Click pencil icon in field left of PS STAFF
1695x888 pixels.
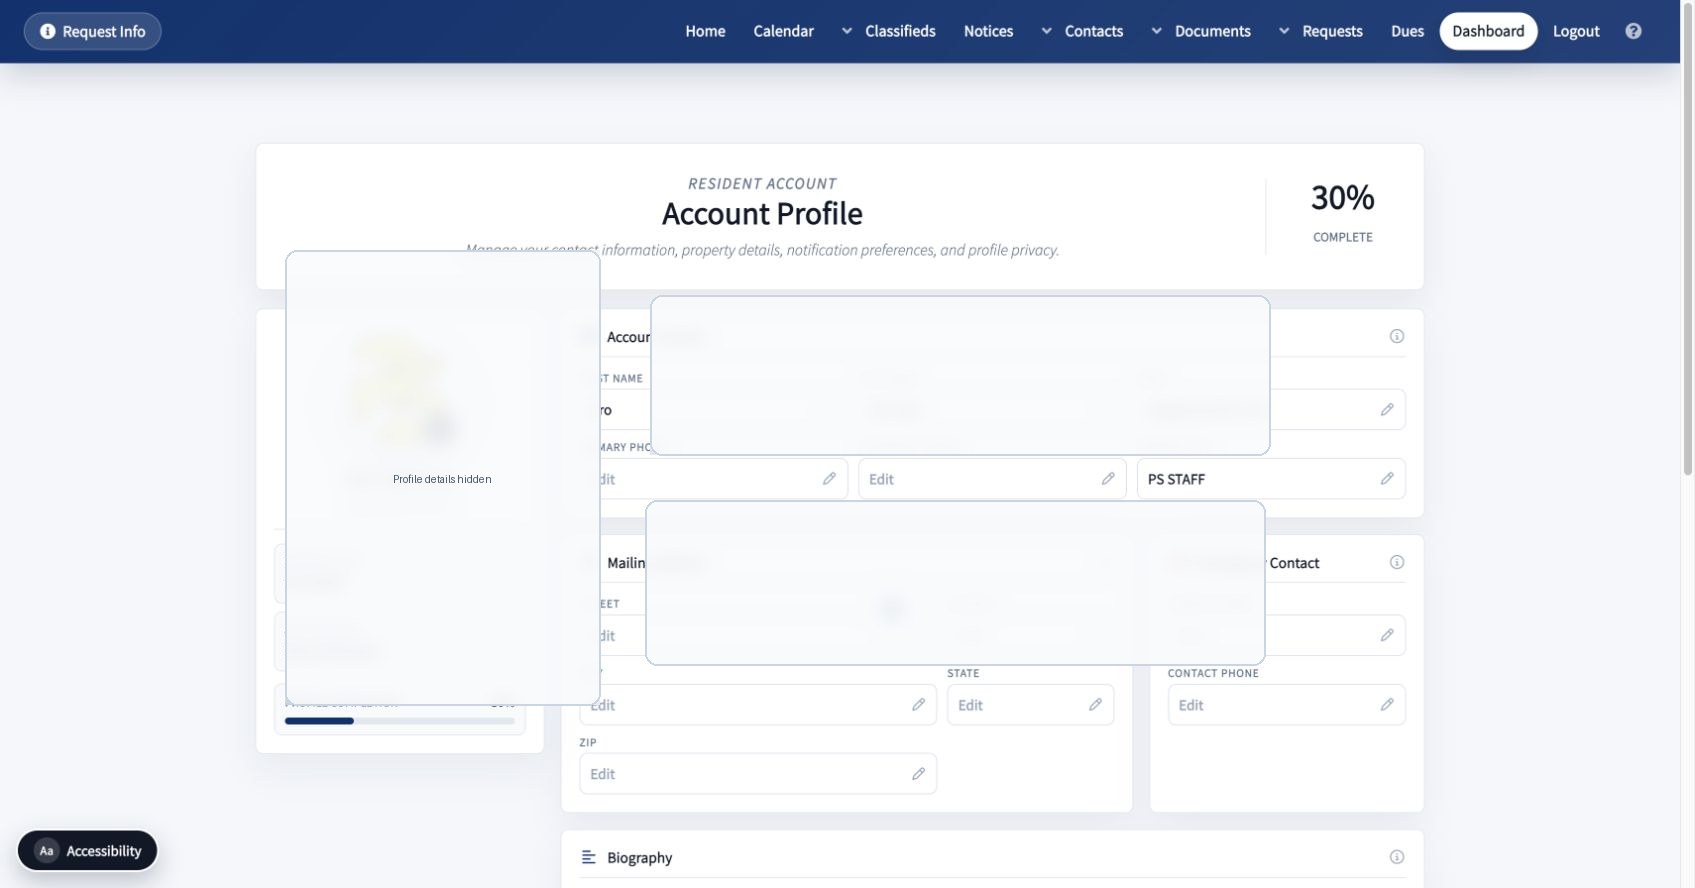tap(1108, 479)
